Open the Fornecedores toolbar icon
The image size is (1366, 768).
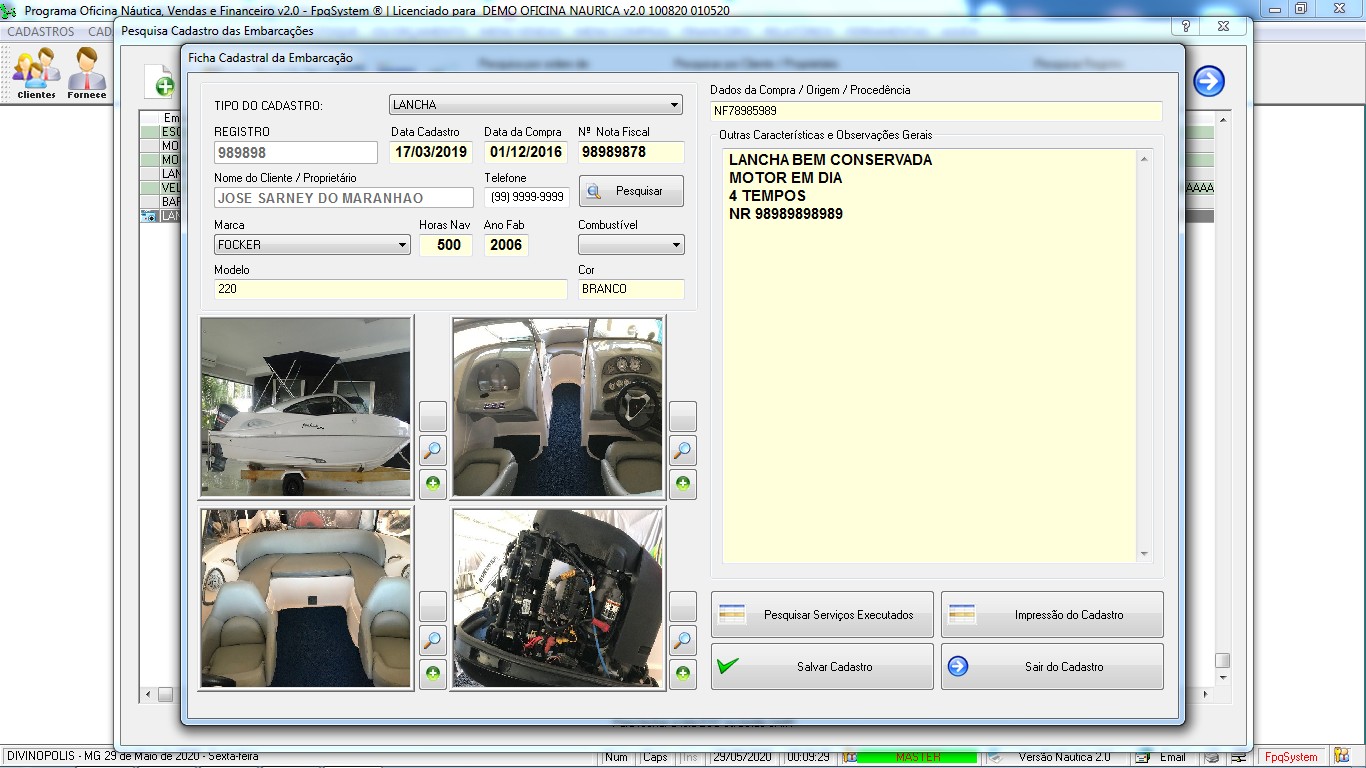(87, 74)
